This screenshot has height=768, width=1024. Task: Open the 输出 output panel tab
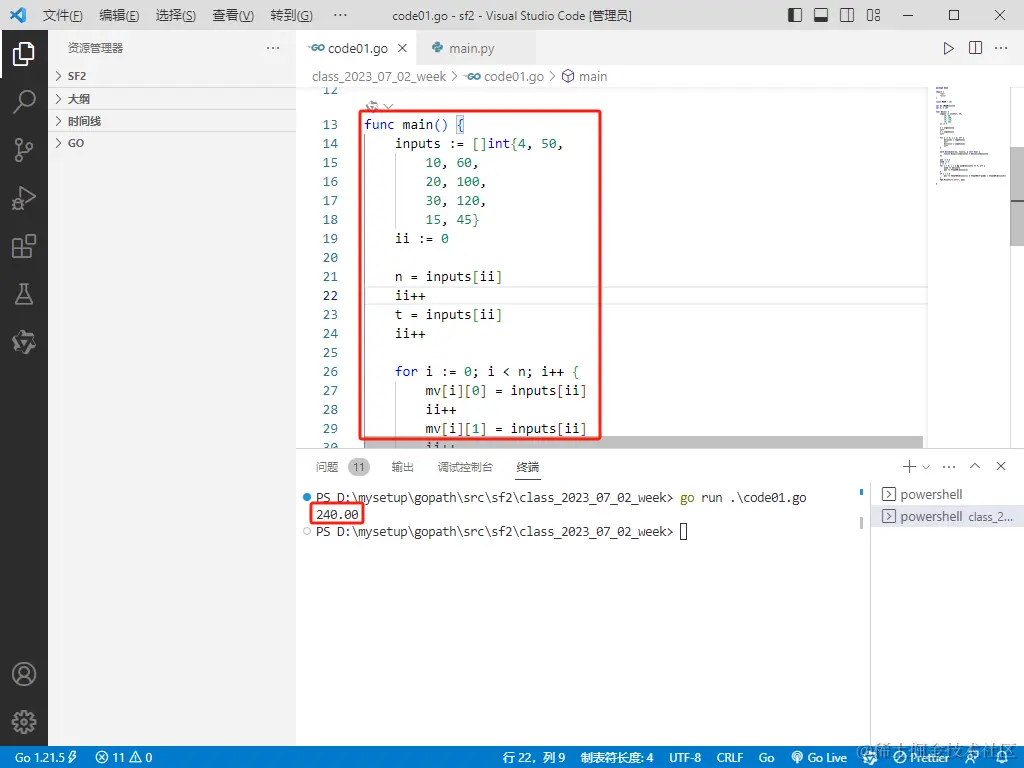402,467
